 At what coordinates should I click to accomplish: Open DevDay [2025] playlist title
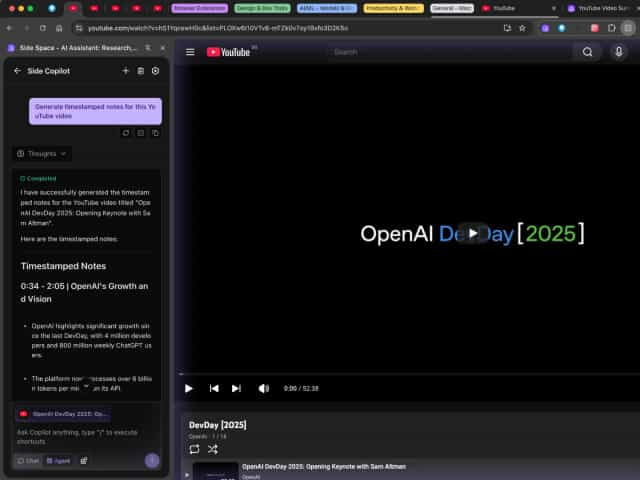(x=218, y=425)
